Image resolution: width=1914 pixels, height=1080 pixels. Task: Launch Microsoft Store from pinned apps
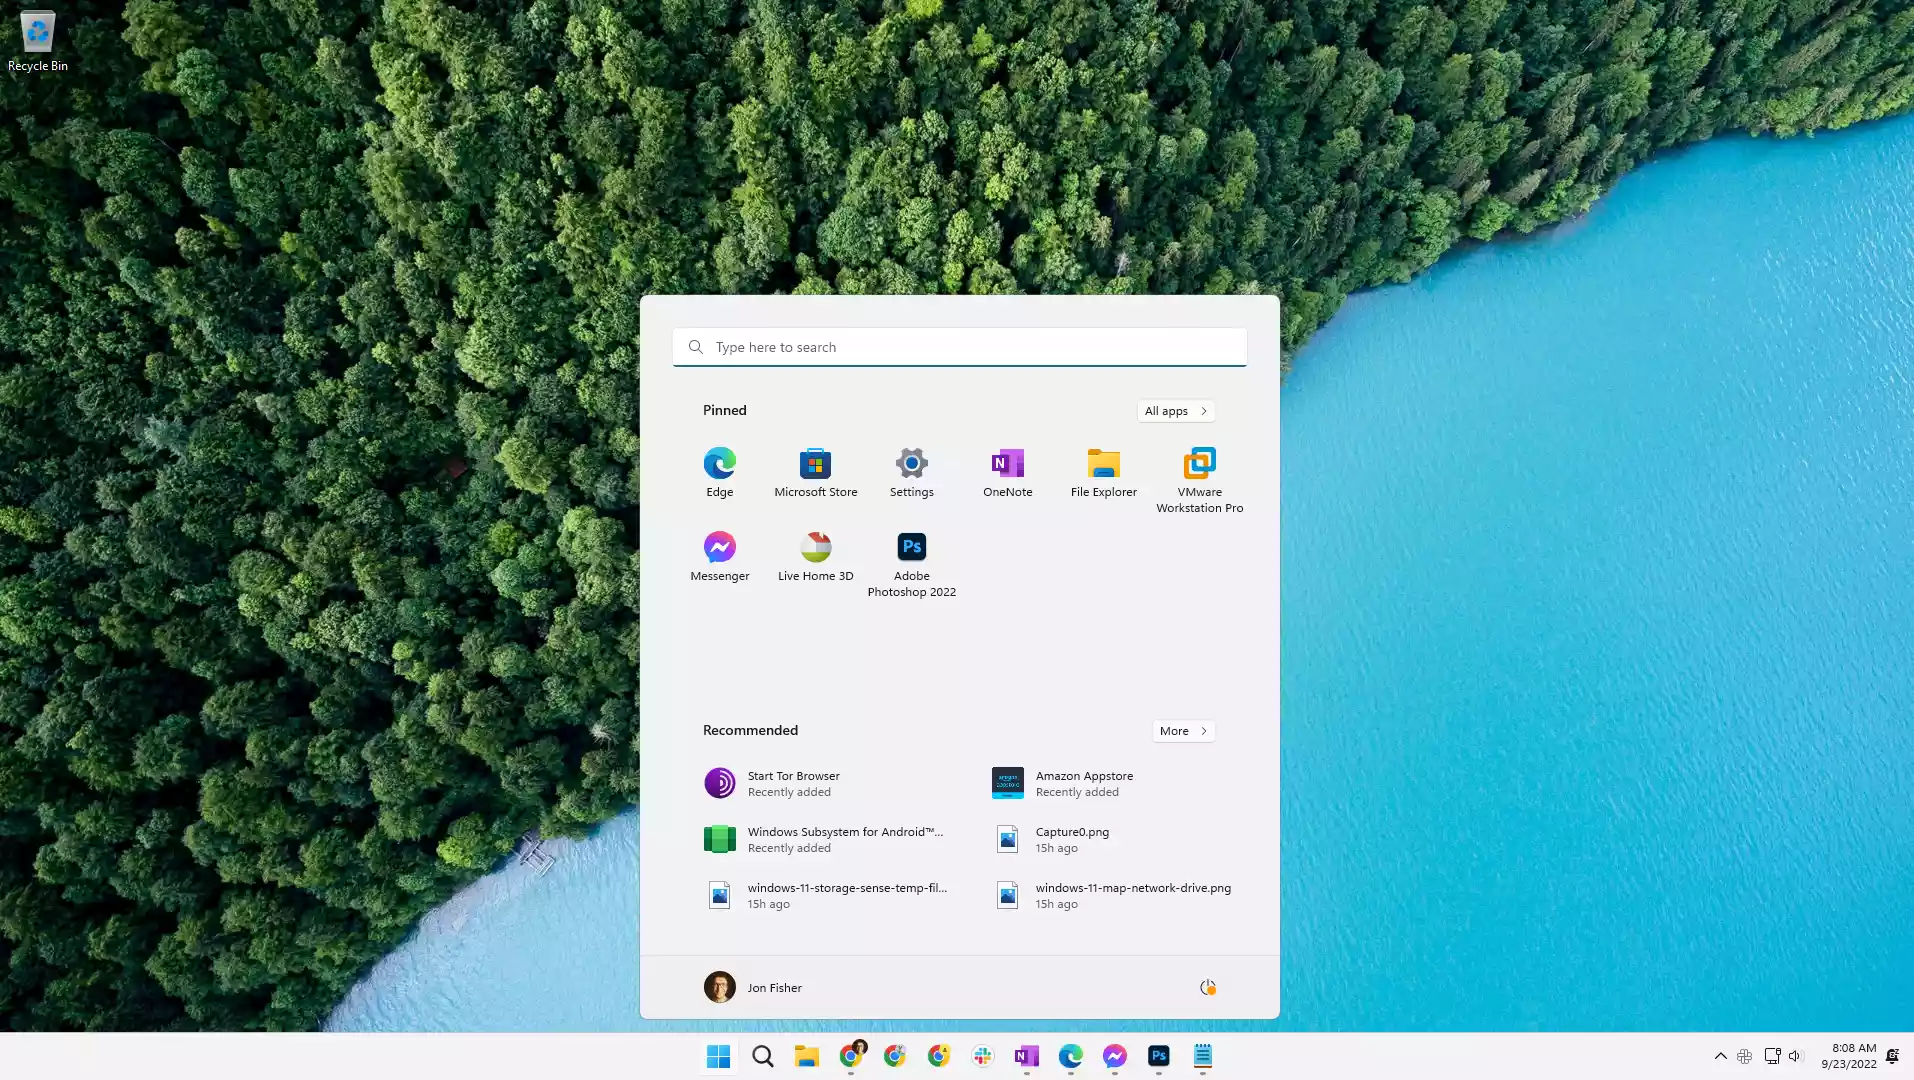point(815,471)
